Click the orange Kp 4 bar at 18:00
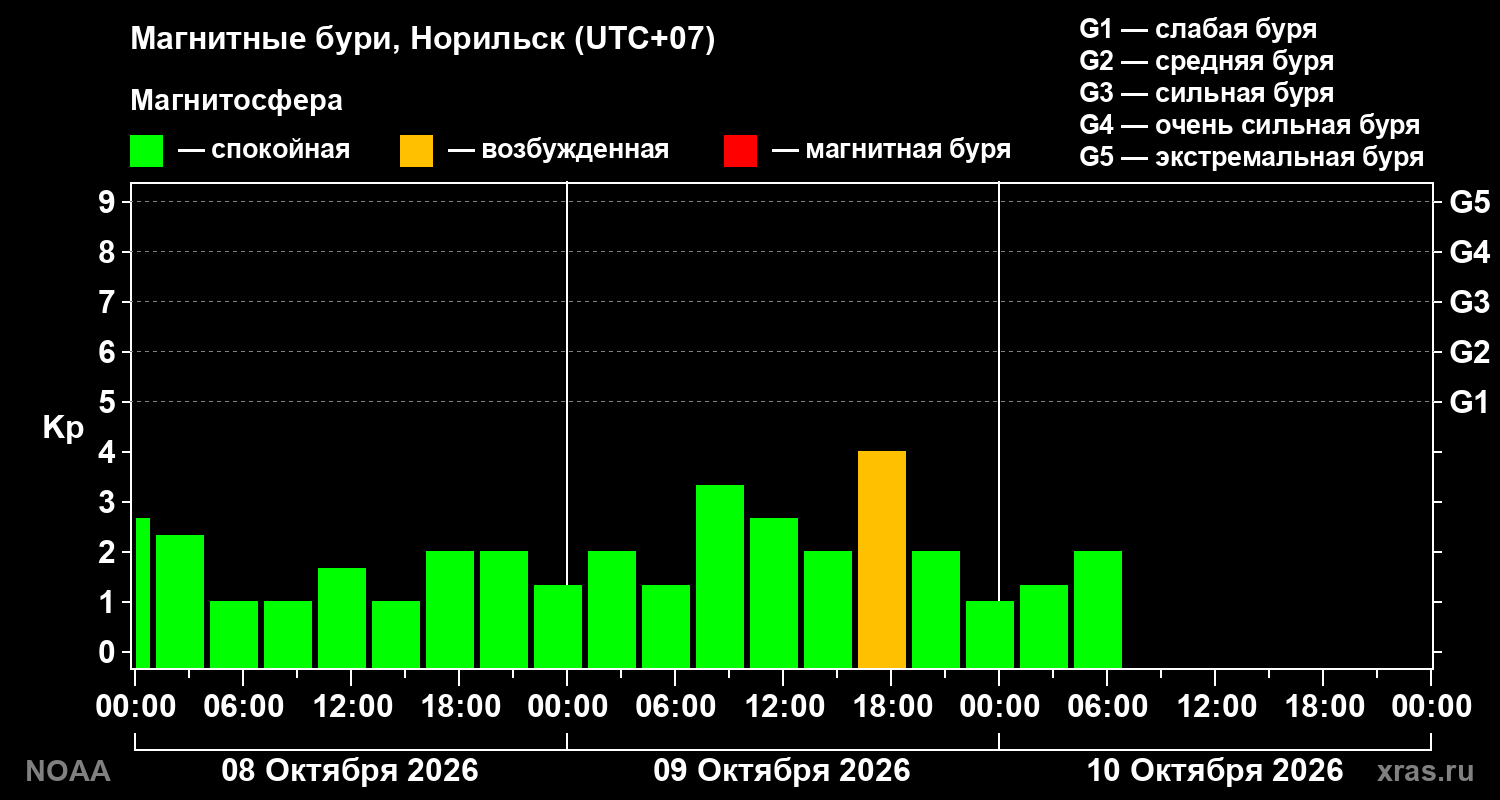This screenshot has width=1500, height=800. coord(882,559)
